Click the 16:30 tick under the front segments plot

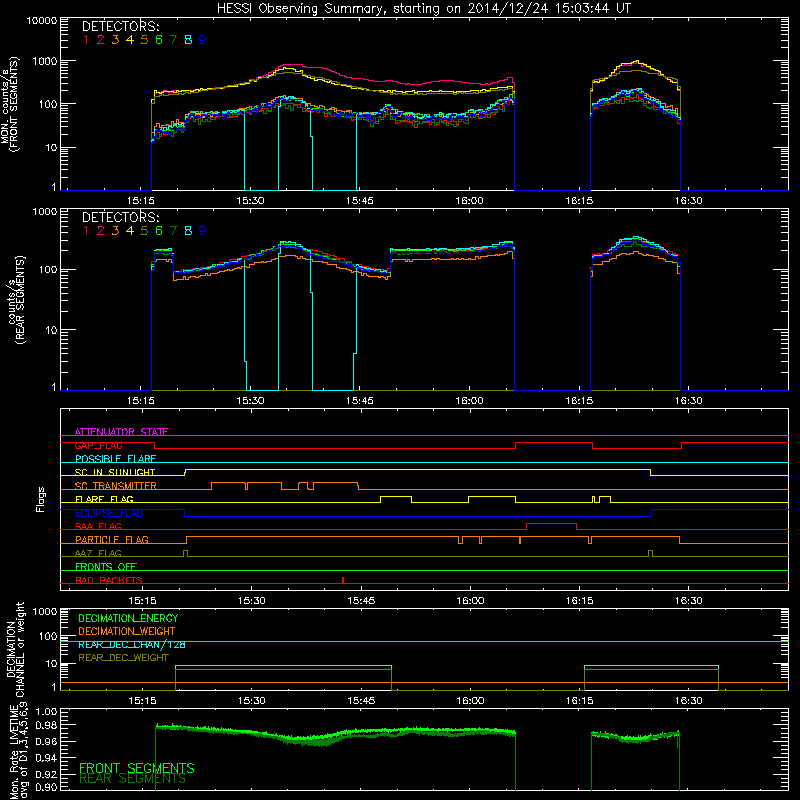pyautogui.click(x=688, y=201)
